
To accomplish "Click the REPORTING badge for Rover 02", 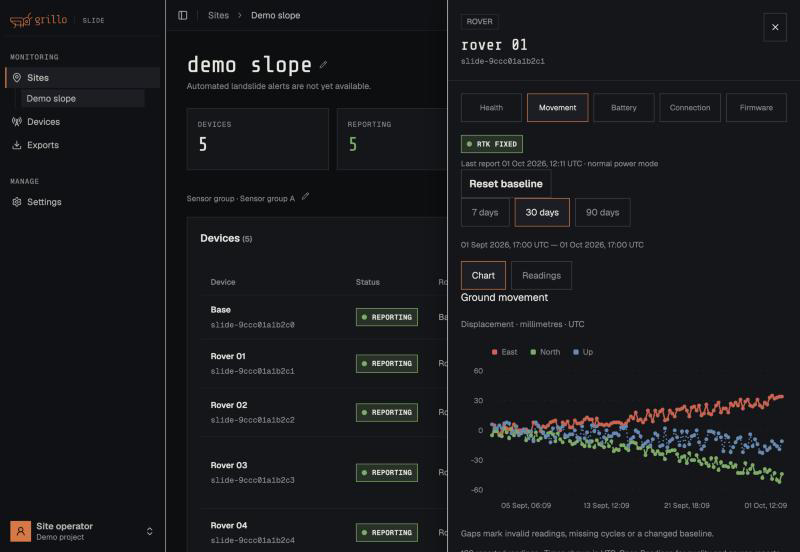I will tap(387, 412).
